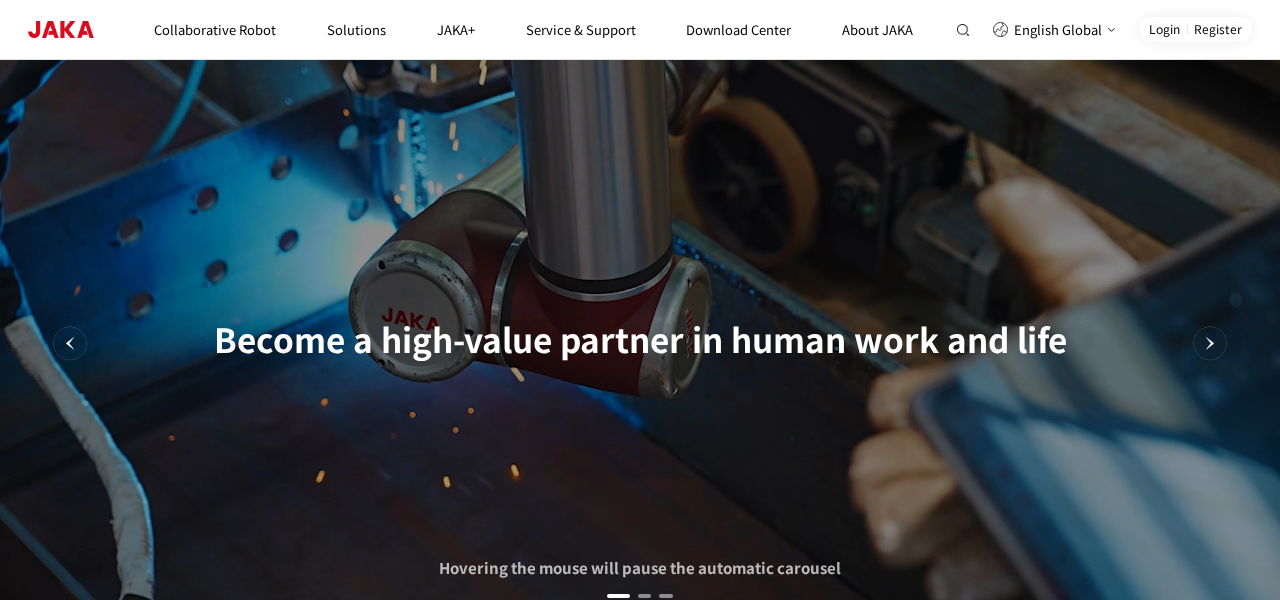Open the Collaborative Robot menu
This screenshot has width=1280, height=600.
pyautogui.click(x=215, y=30)
